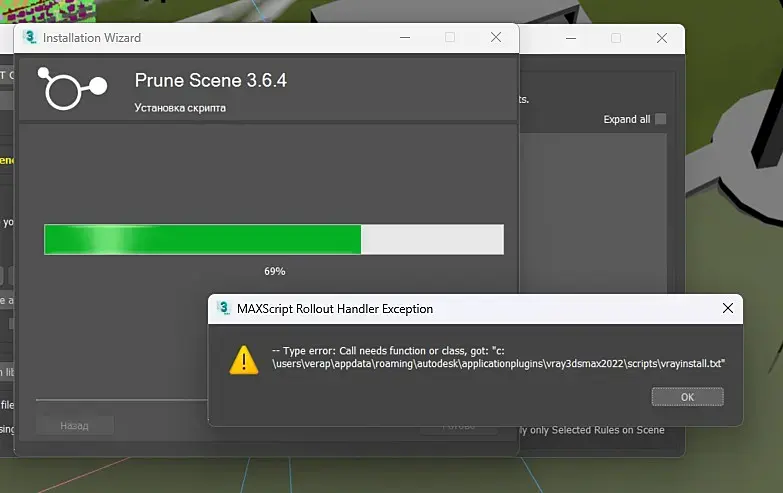Click the vrayinstall.txt file path text
This screenshot has width=783, height=493.
(498, 364)
